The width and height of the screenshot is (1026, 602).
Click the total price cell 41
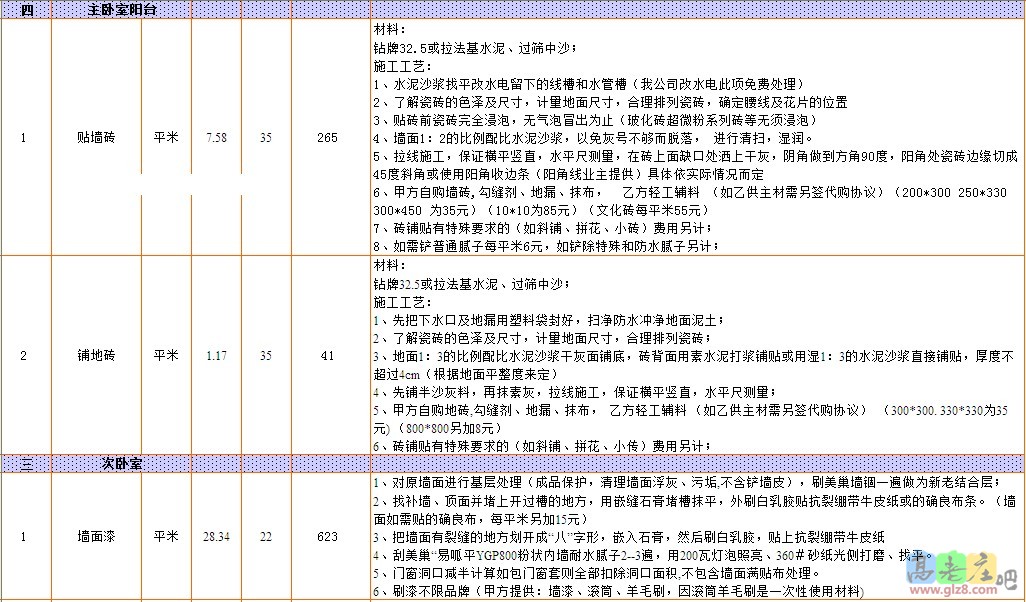(x=327, y=354)
